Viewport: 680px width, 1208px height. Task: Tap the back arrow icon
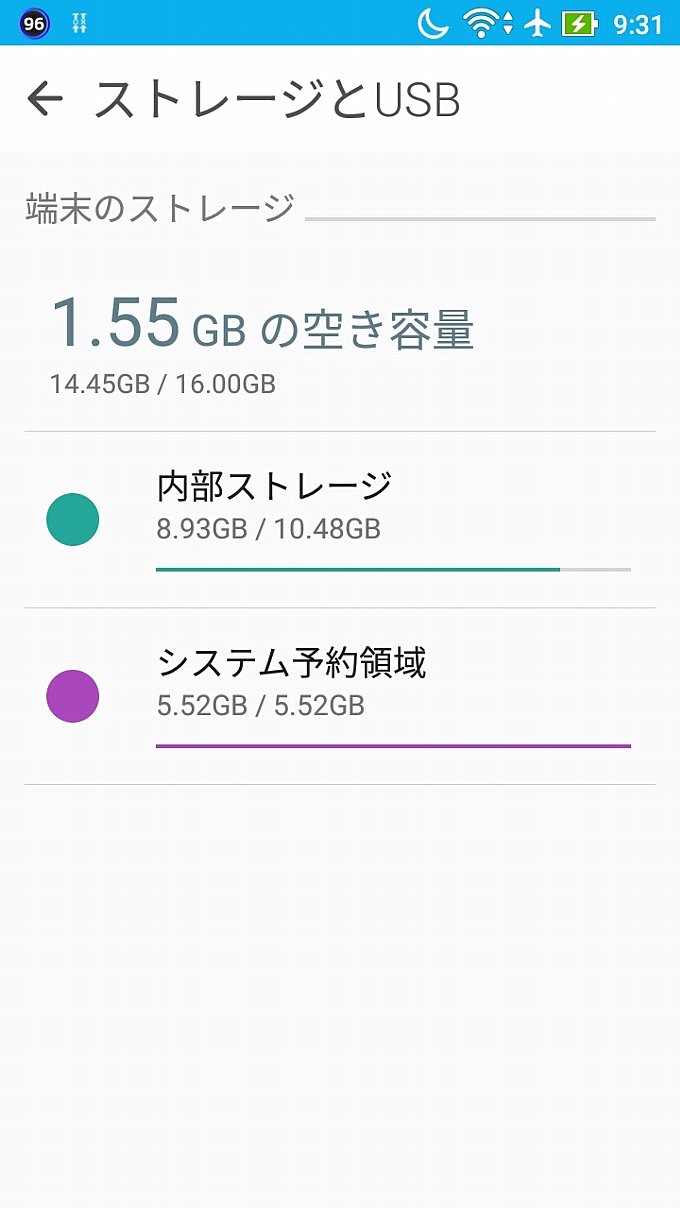pyautogui.click(x=45, y=99)
